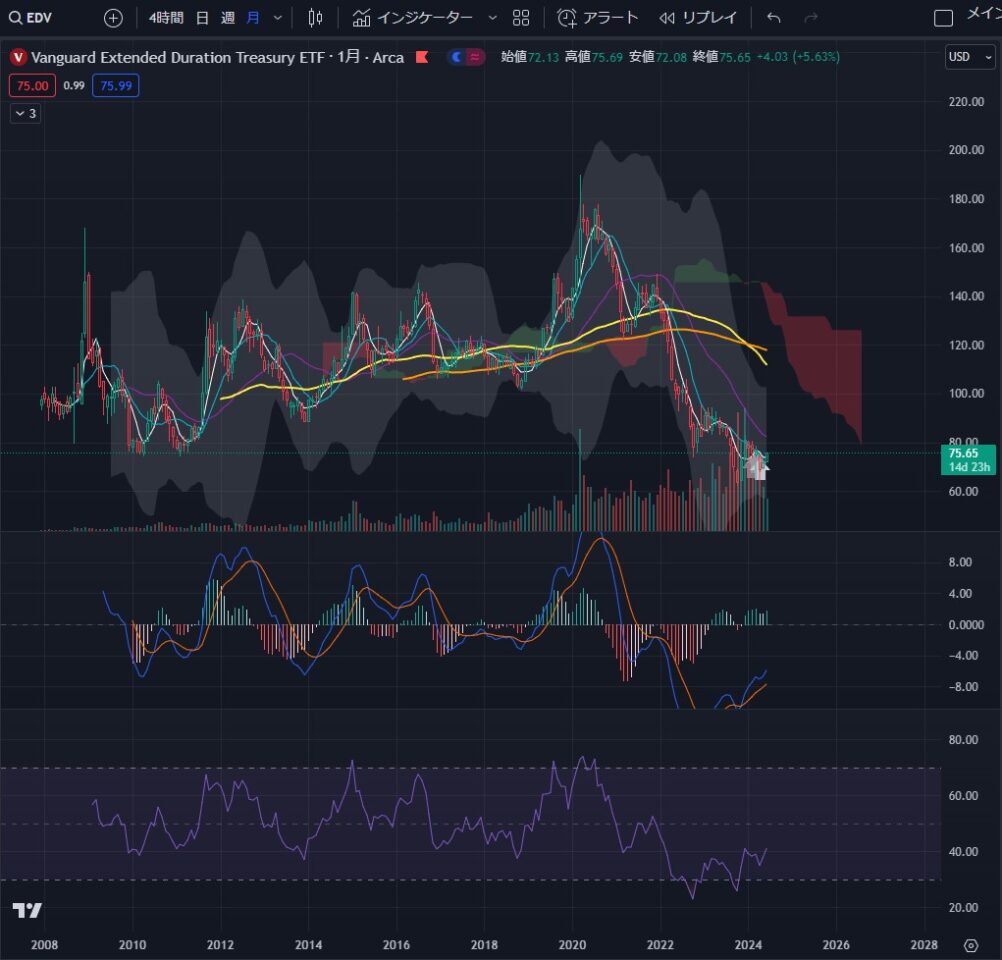
Task: Open the インジケーター indicators dialog
Action: tap(412, 18)
